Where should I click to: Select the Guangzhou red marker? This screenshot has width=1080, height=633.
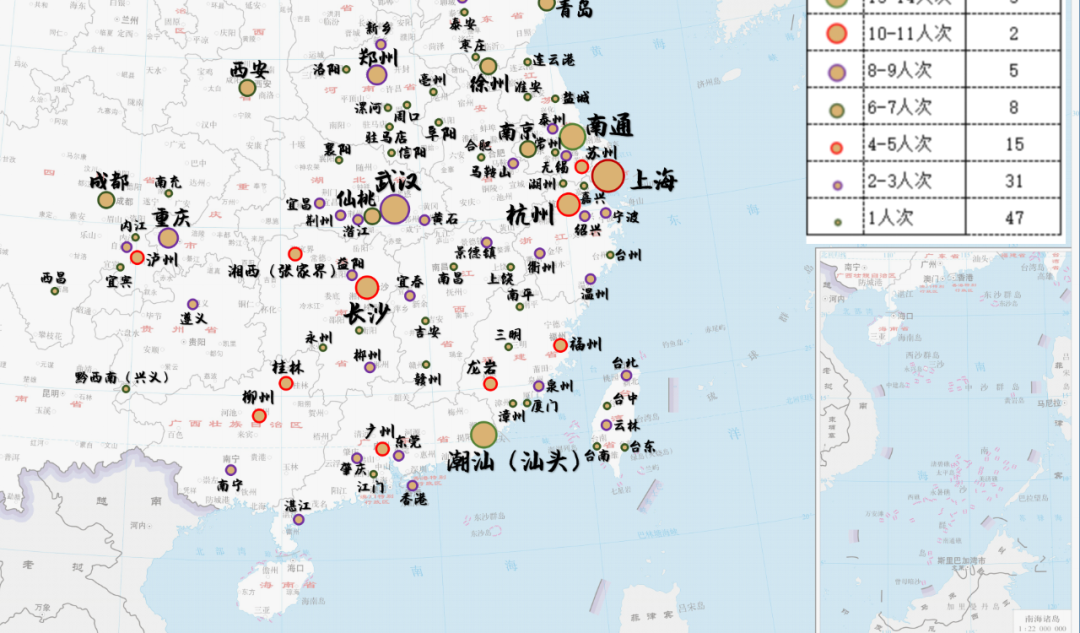(x=382, y=448)
